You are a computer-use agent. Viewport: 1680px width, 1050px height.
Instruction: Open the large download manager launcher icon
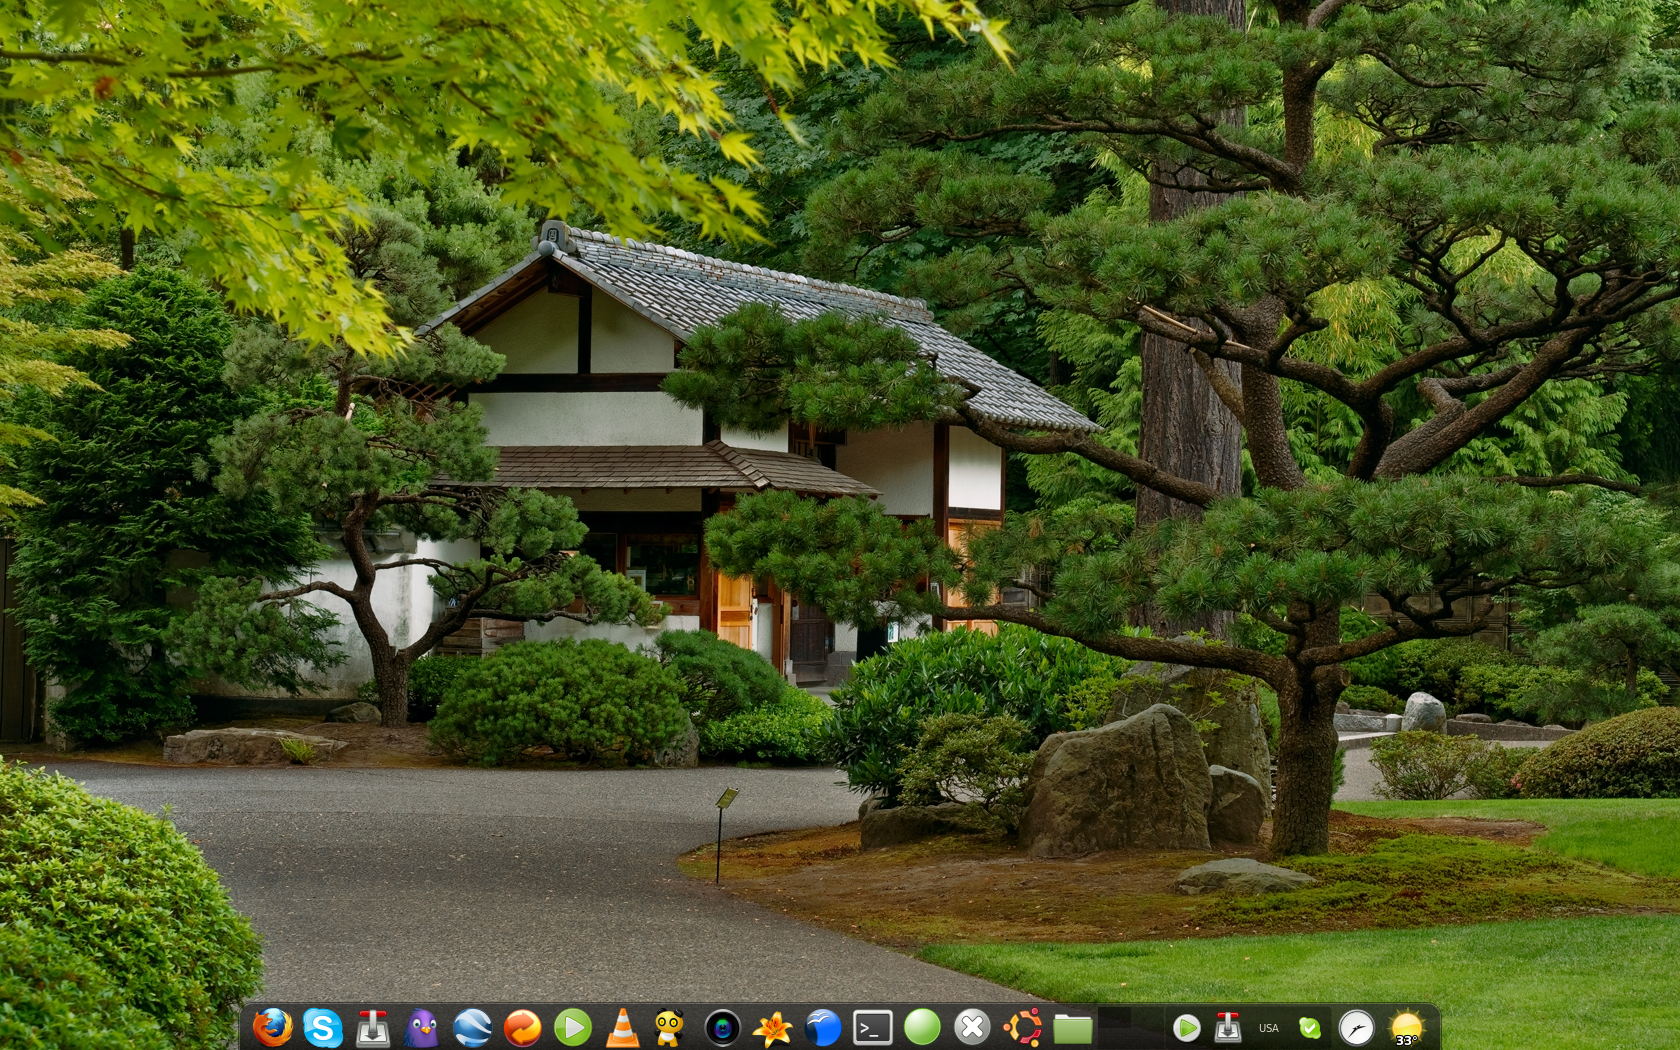click(x=372, y=1027)
